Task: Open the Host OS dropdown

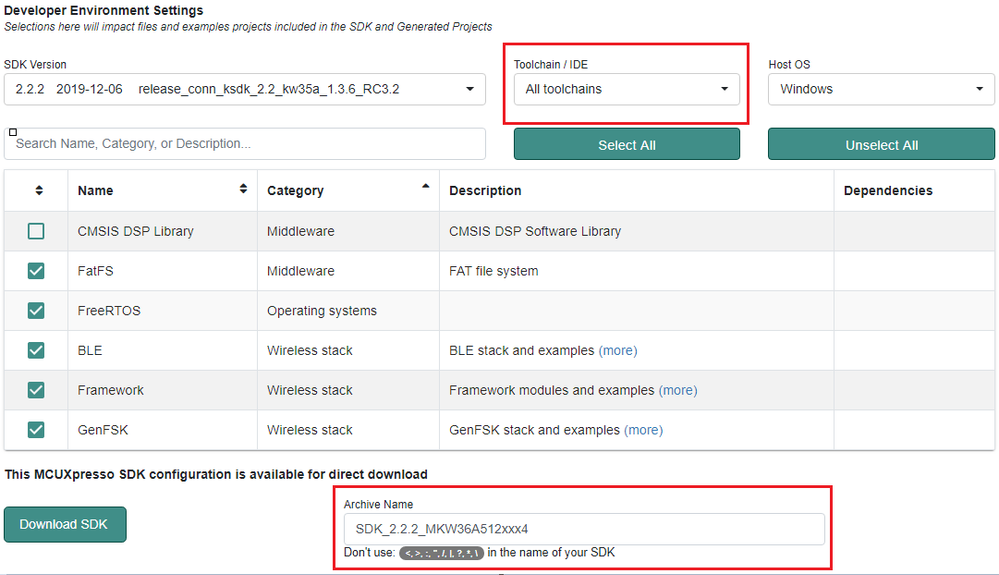Action: tap(881, 89)
